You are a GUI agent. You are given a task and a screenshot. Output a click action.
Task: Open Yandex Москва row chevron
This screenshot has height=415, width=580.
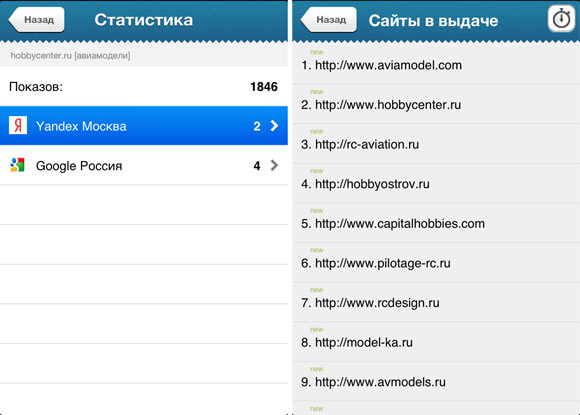(274, 126)
